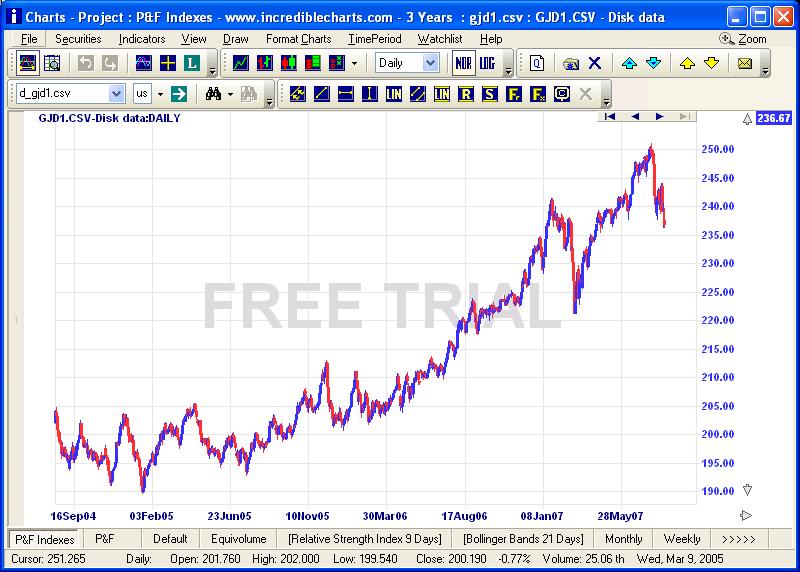Toggle the Equivolume chart view
The width and height of the screenshot is (800, 572).
coord(239,539)
